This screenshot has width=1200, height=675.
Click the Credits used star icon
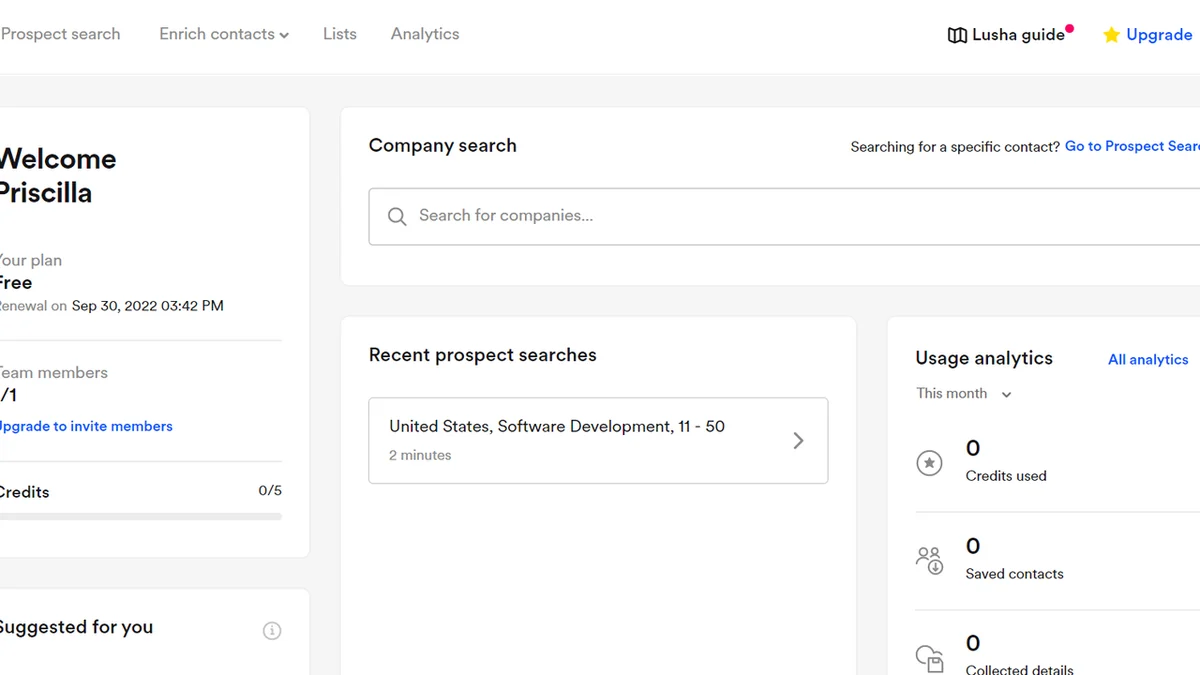[x=930, y=463]
